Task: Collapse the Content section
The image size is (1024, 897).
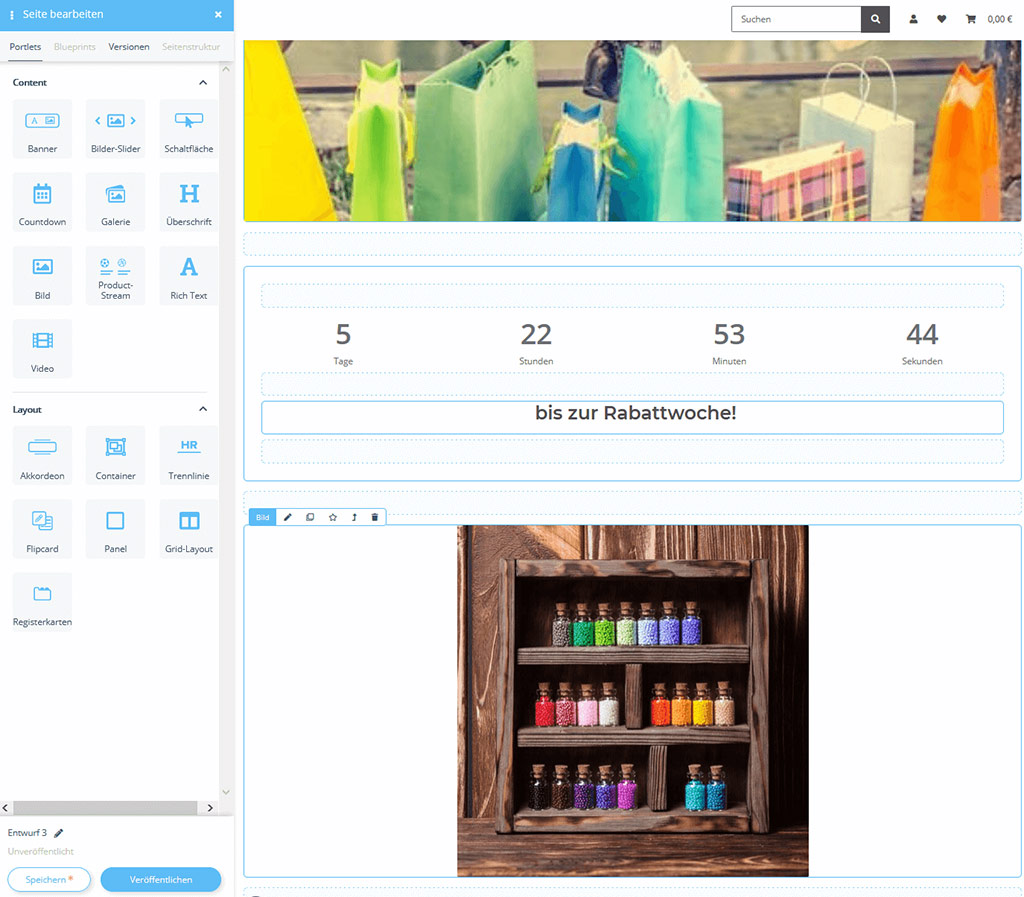Action: (x=203, y=82)
